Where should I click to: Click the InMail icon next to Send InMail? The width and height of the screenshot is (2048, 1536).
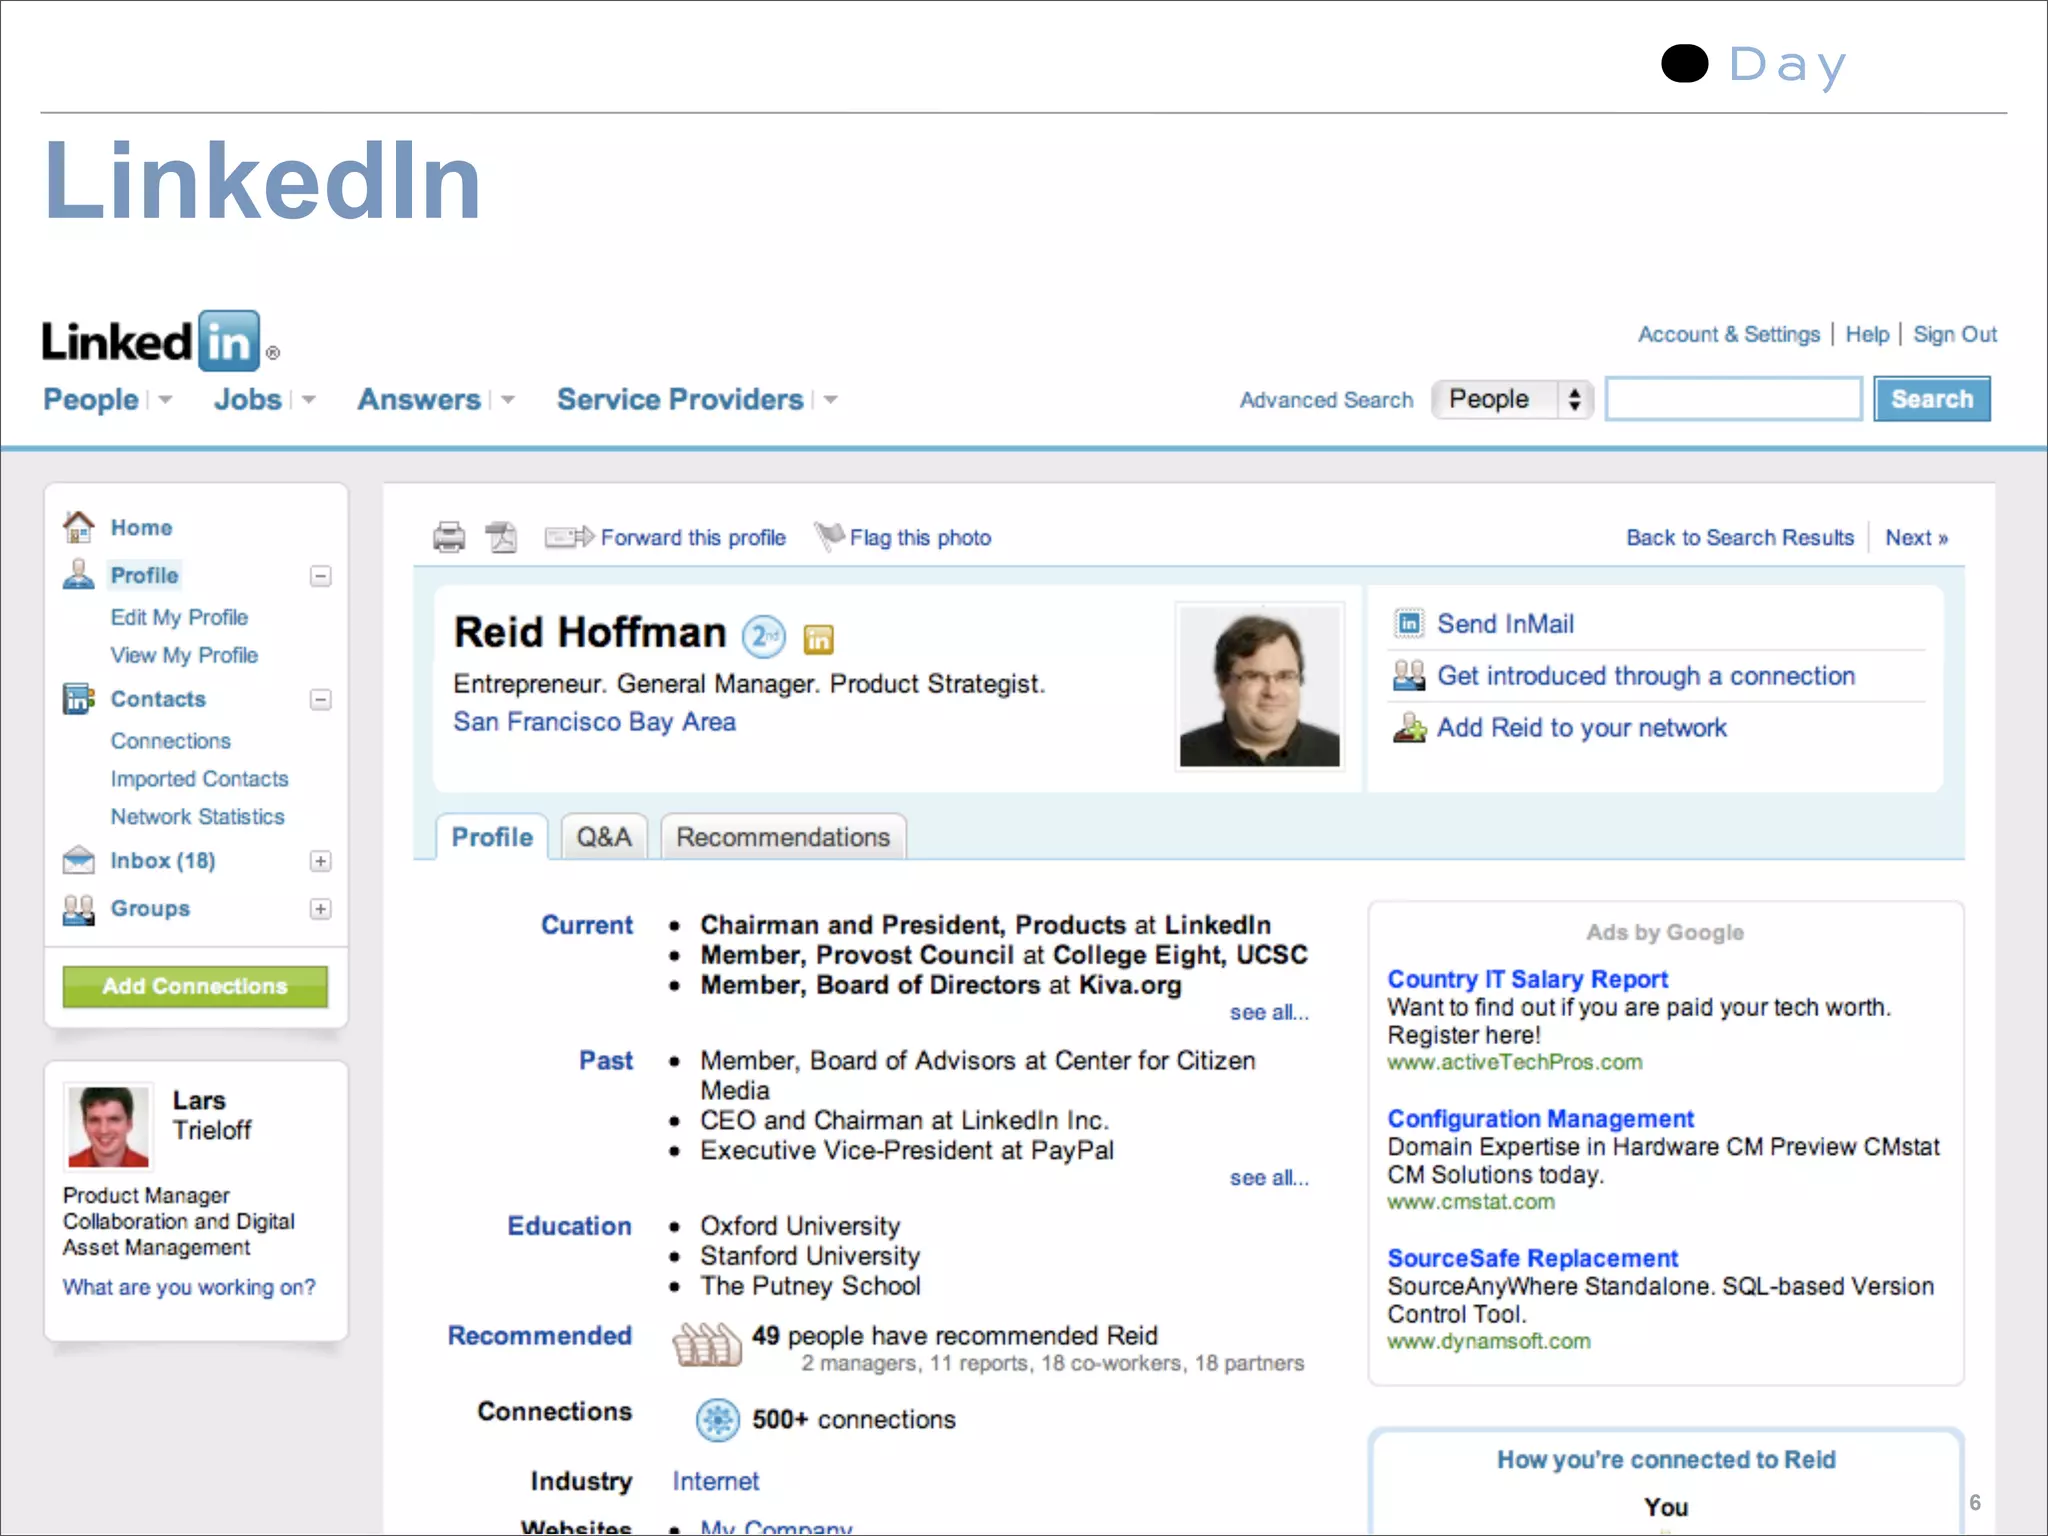point(1409,623)
